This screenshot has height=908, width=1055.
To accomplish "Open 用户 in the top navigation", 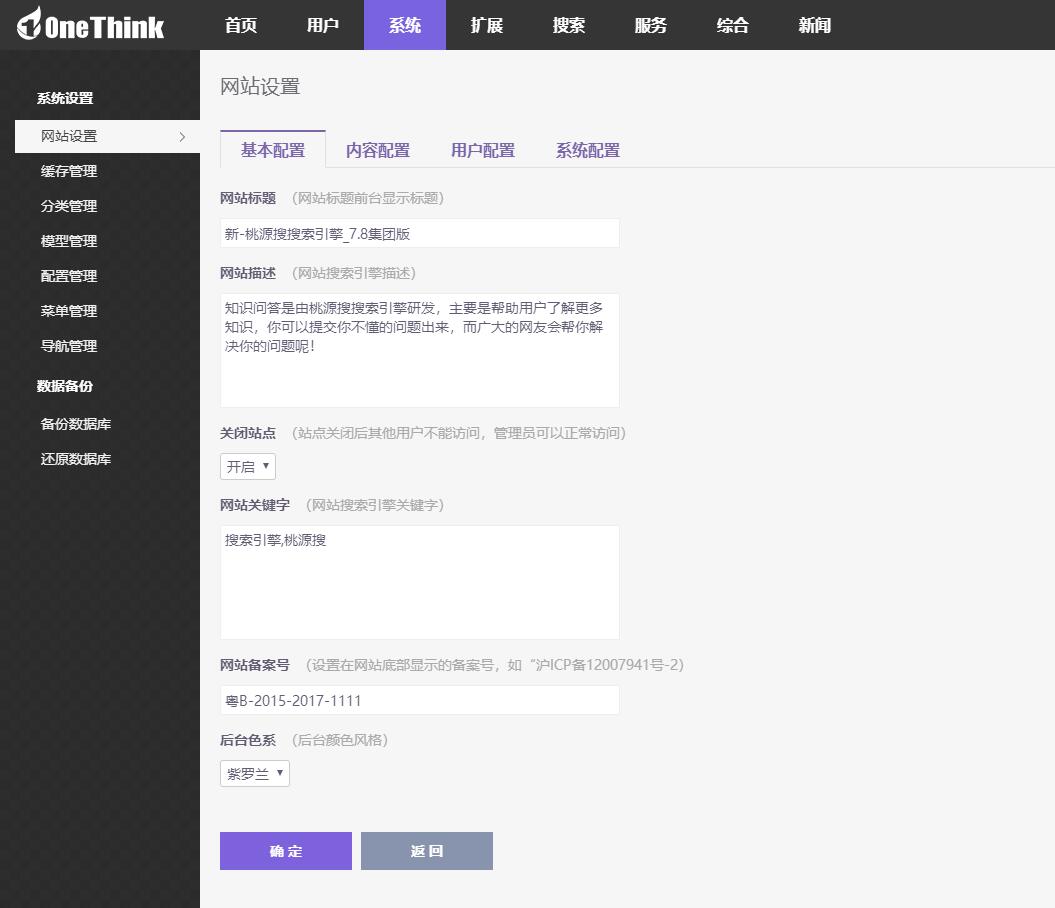I will 323,25.
